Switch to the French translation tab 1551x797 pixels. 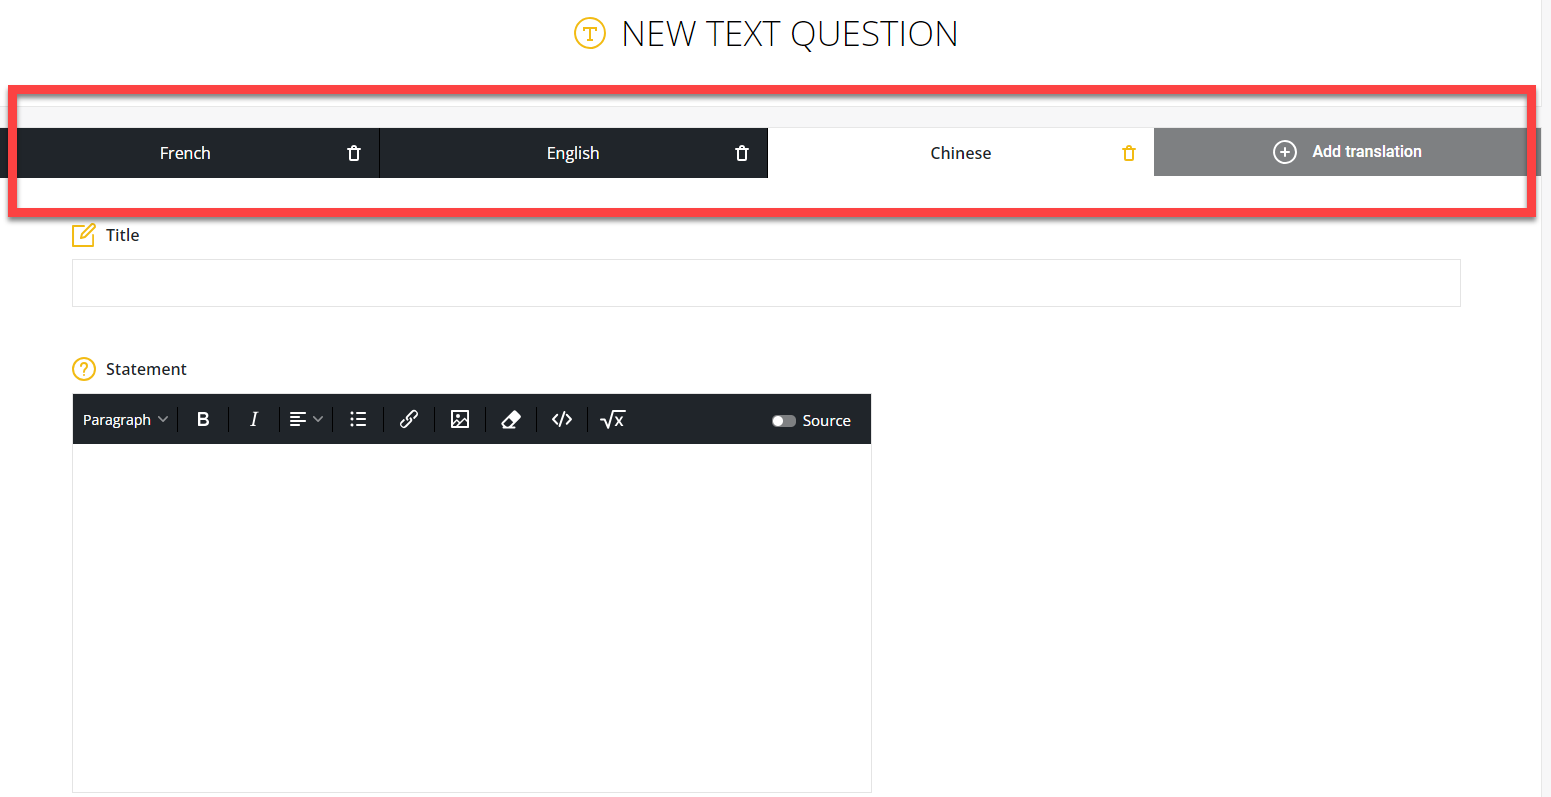[x=185, y=153]
